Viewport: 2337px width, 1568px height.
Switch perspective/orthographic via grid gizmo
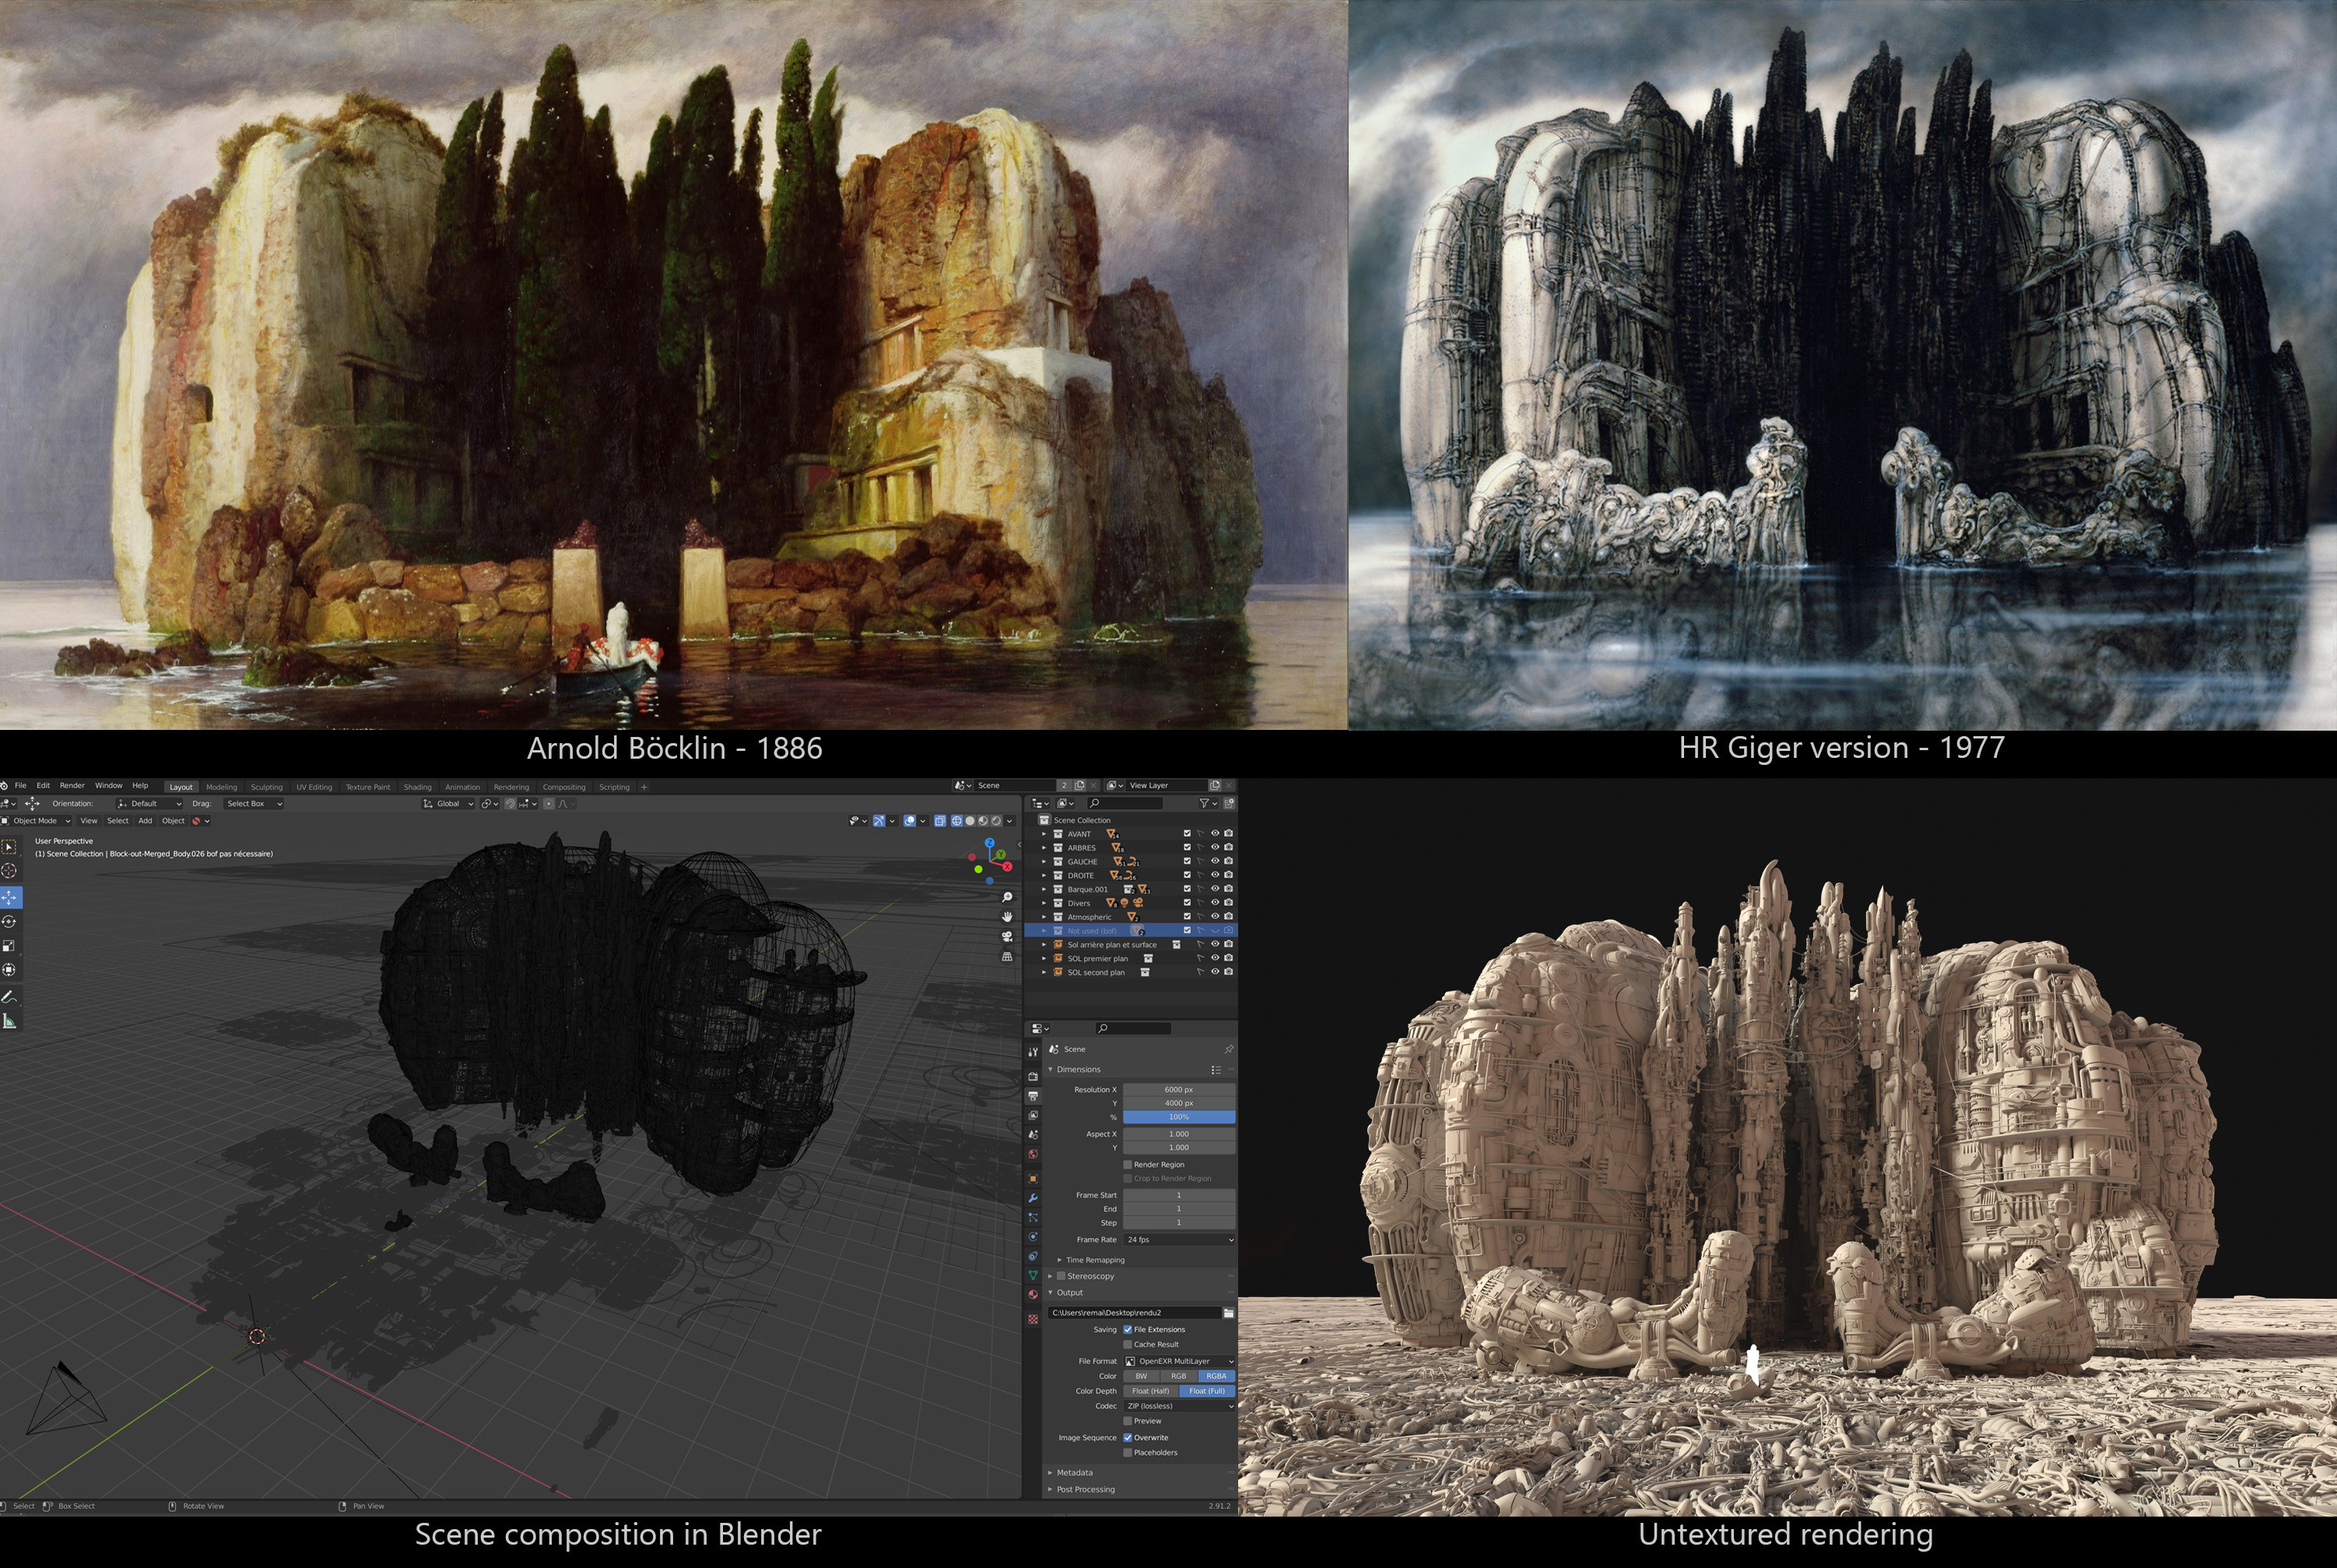1008,956
